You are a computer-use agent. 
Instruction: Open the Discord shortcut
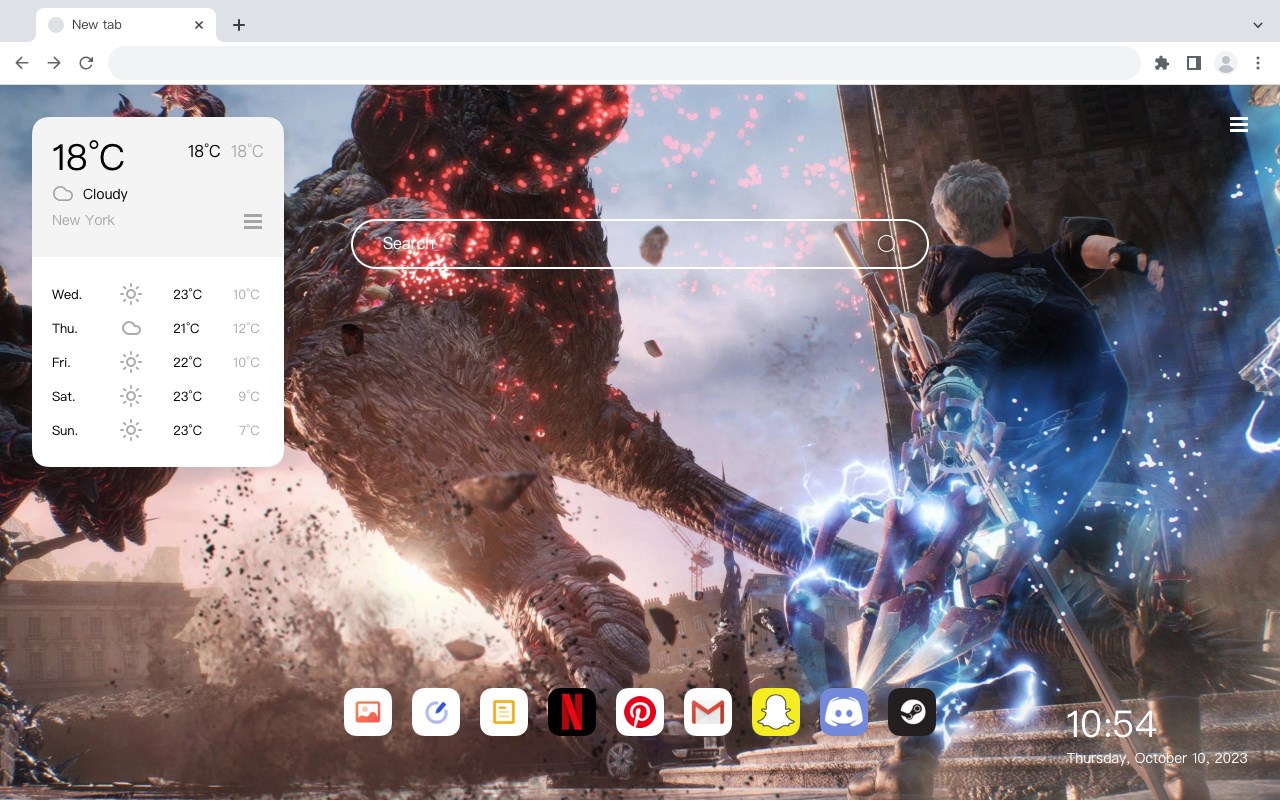click(x=844, y=712)
